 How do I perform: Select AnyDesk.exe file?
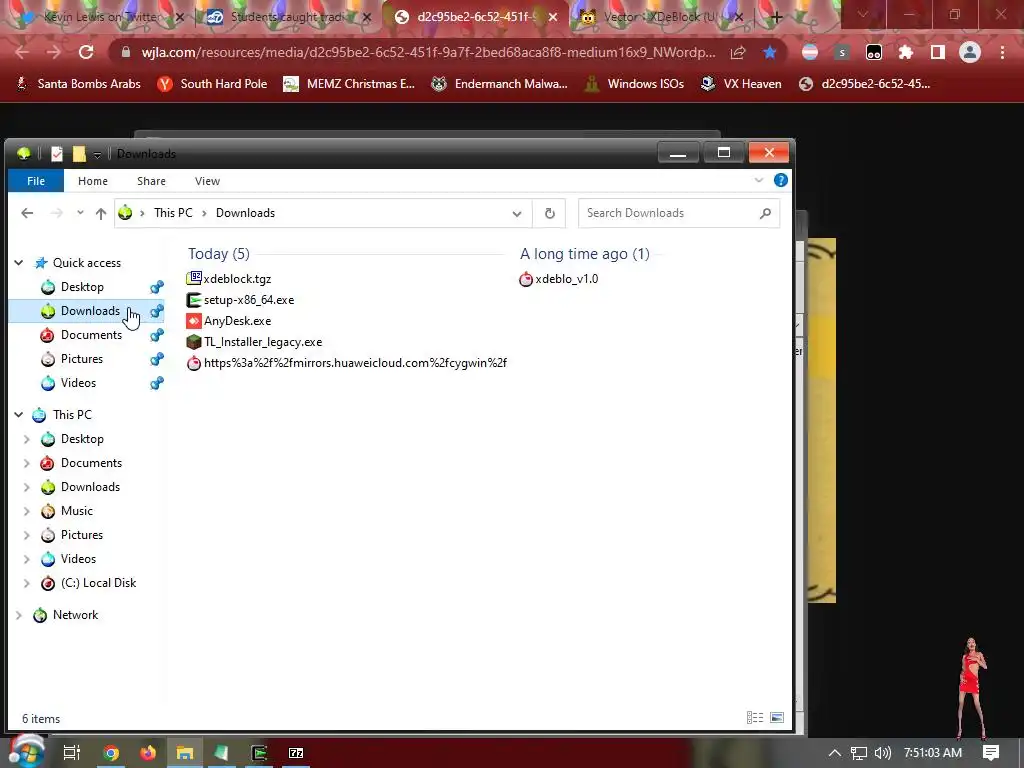(x=229, y=321)
